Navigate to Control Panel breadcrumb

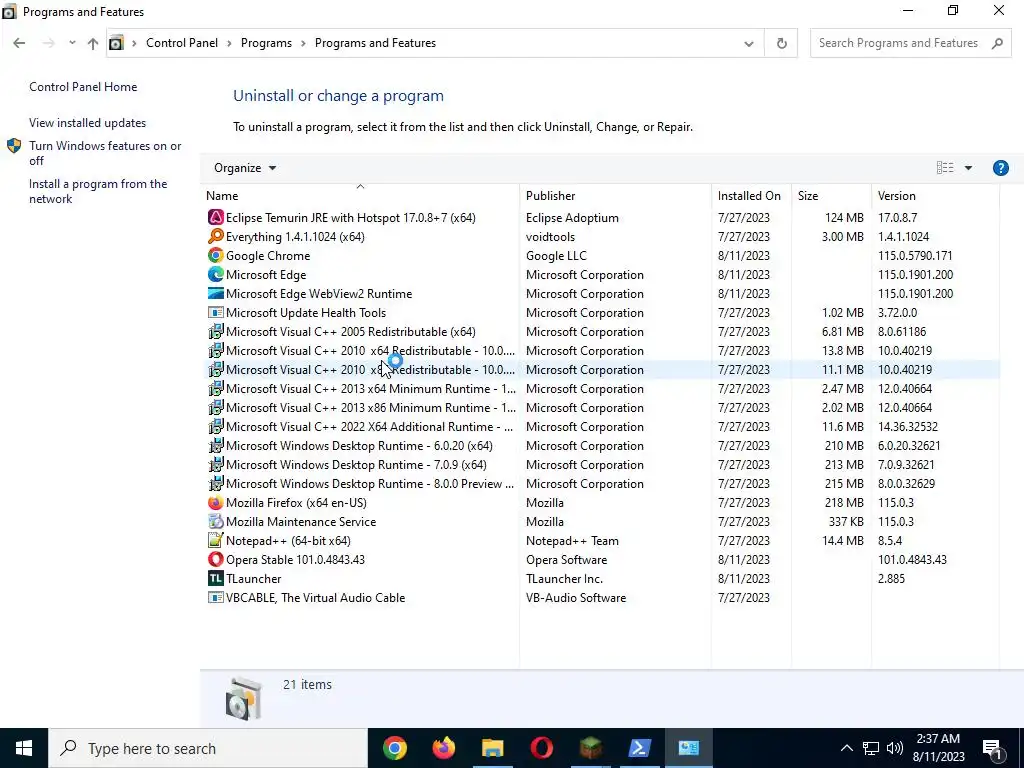(x=182, y=43)
